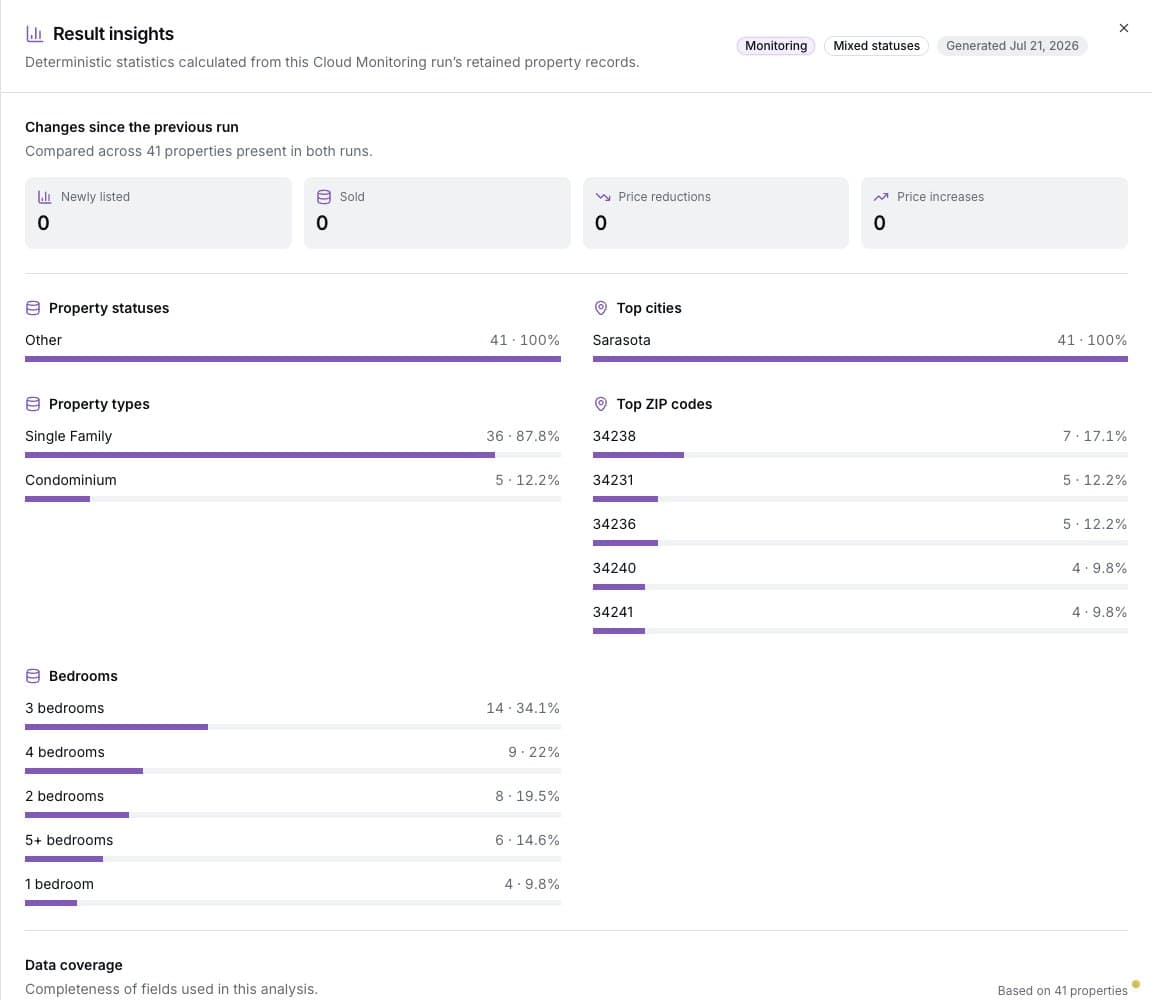
Task: Click ZIP code '34236'
Action: point(614,524)
